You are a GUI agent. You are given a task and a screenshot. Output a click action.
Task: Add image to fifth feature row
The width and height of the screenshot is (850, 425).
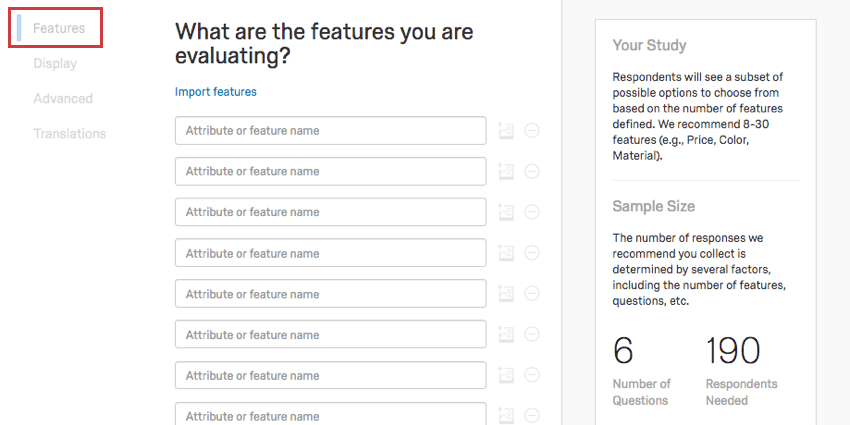click(506, 294)
